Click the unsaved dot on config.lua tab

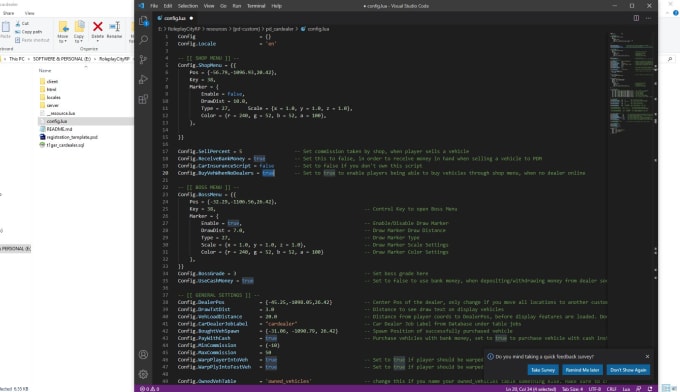[191, 18]
